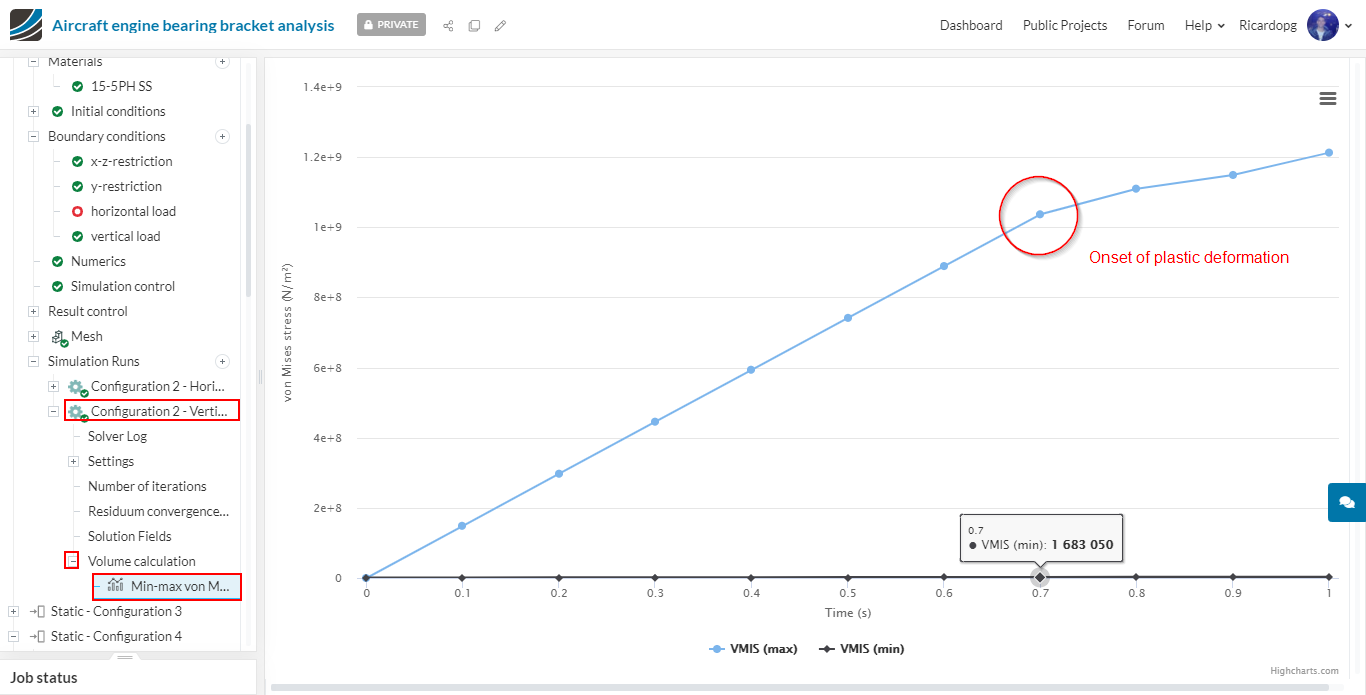Click the PRIVATE project badge button
The image size is (1366, 695).
(391, 25)
